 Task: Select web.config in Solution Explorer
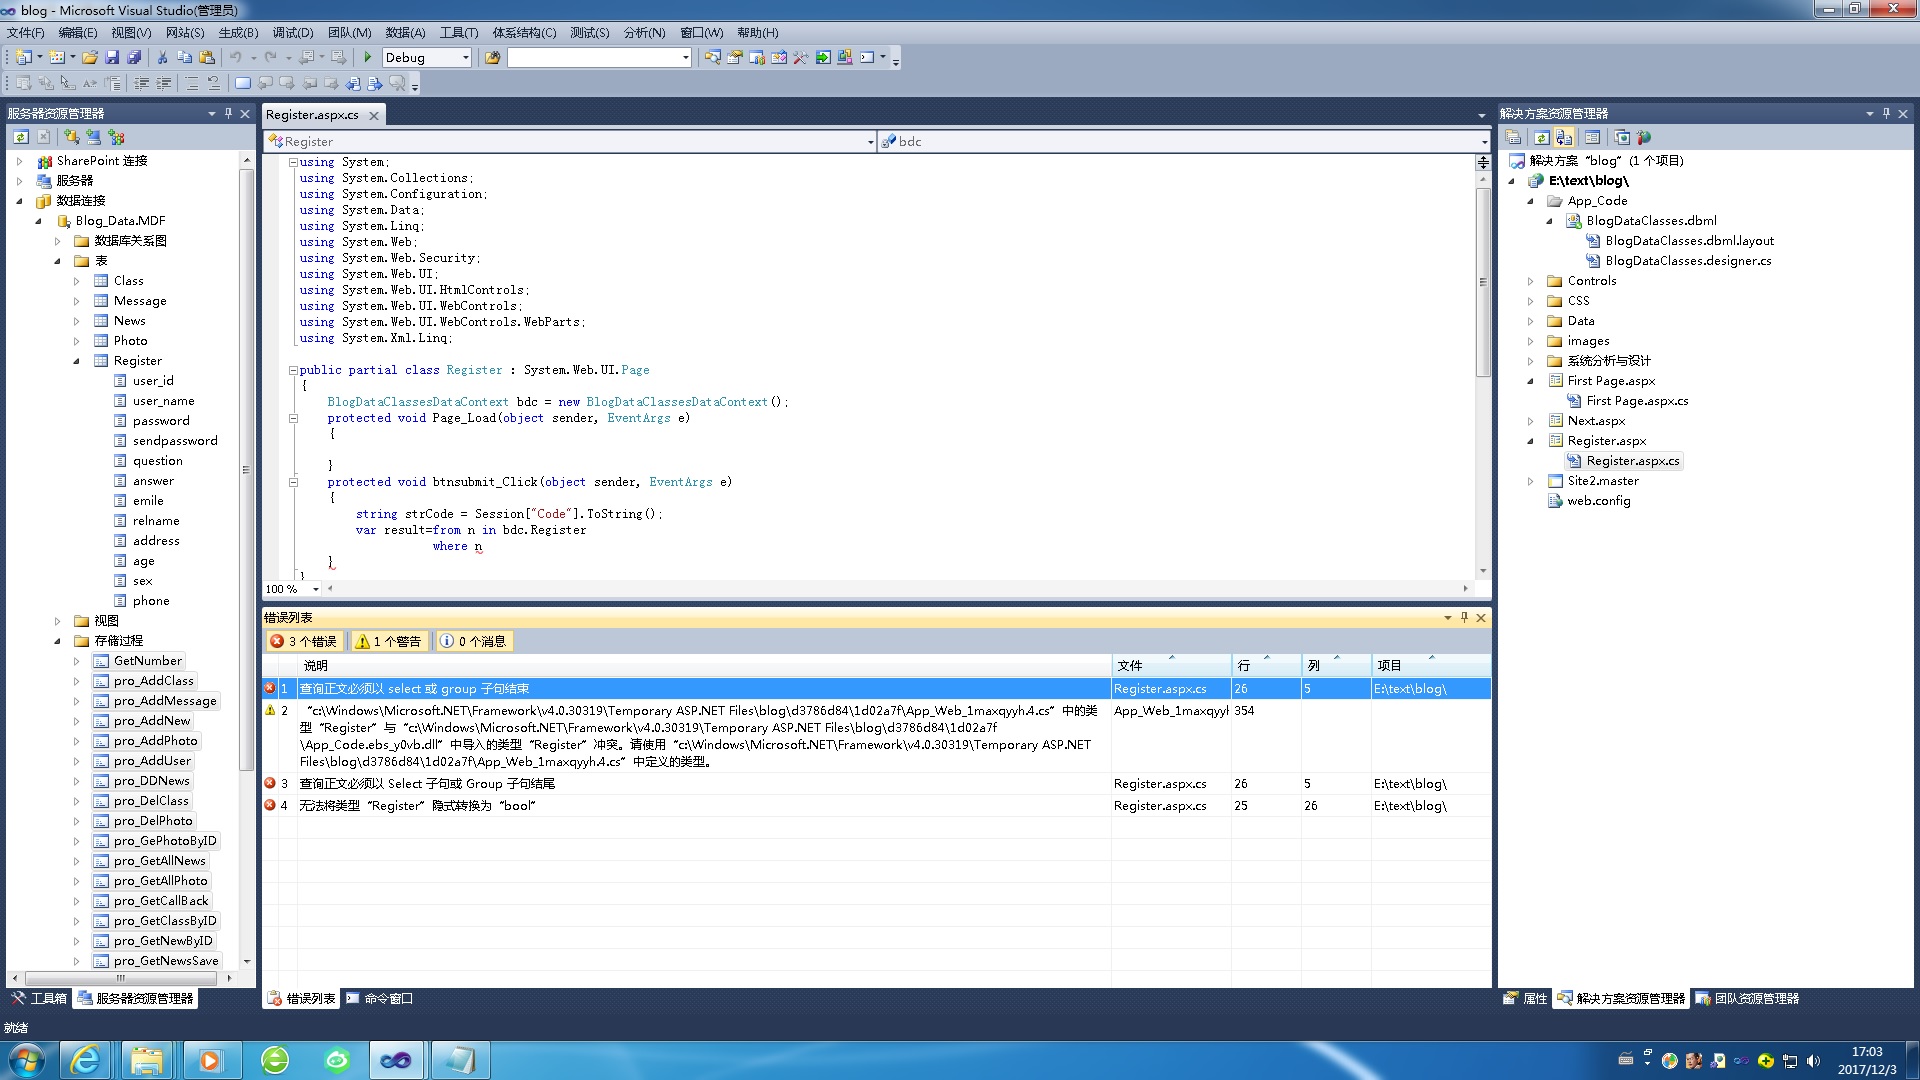tap(1598, 501)
